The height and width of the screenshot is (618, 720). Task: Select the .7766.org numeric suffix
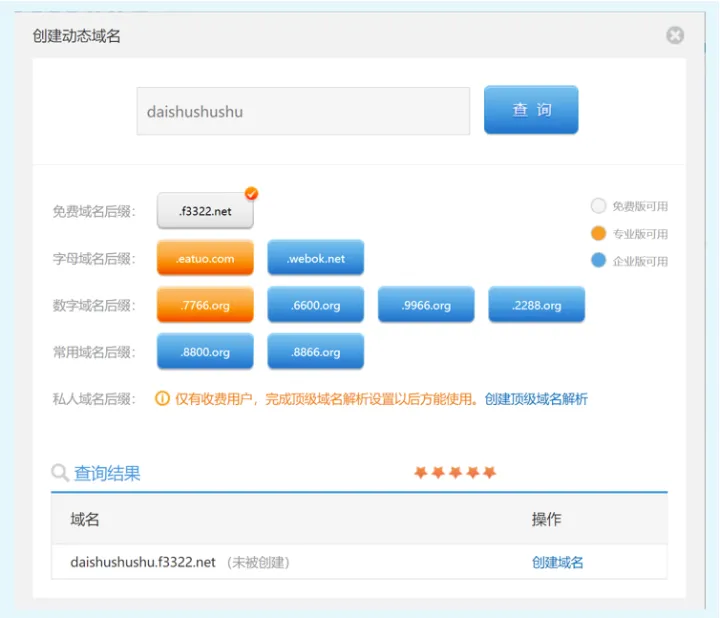tap(205, 305)
